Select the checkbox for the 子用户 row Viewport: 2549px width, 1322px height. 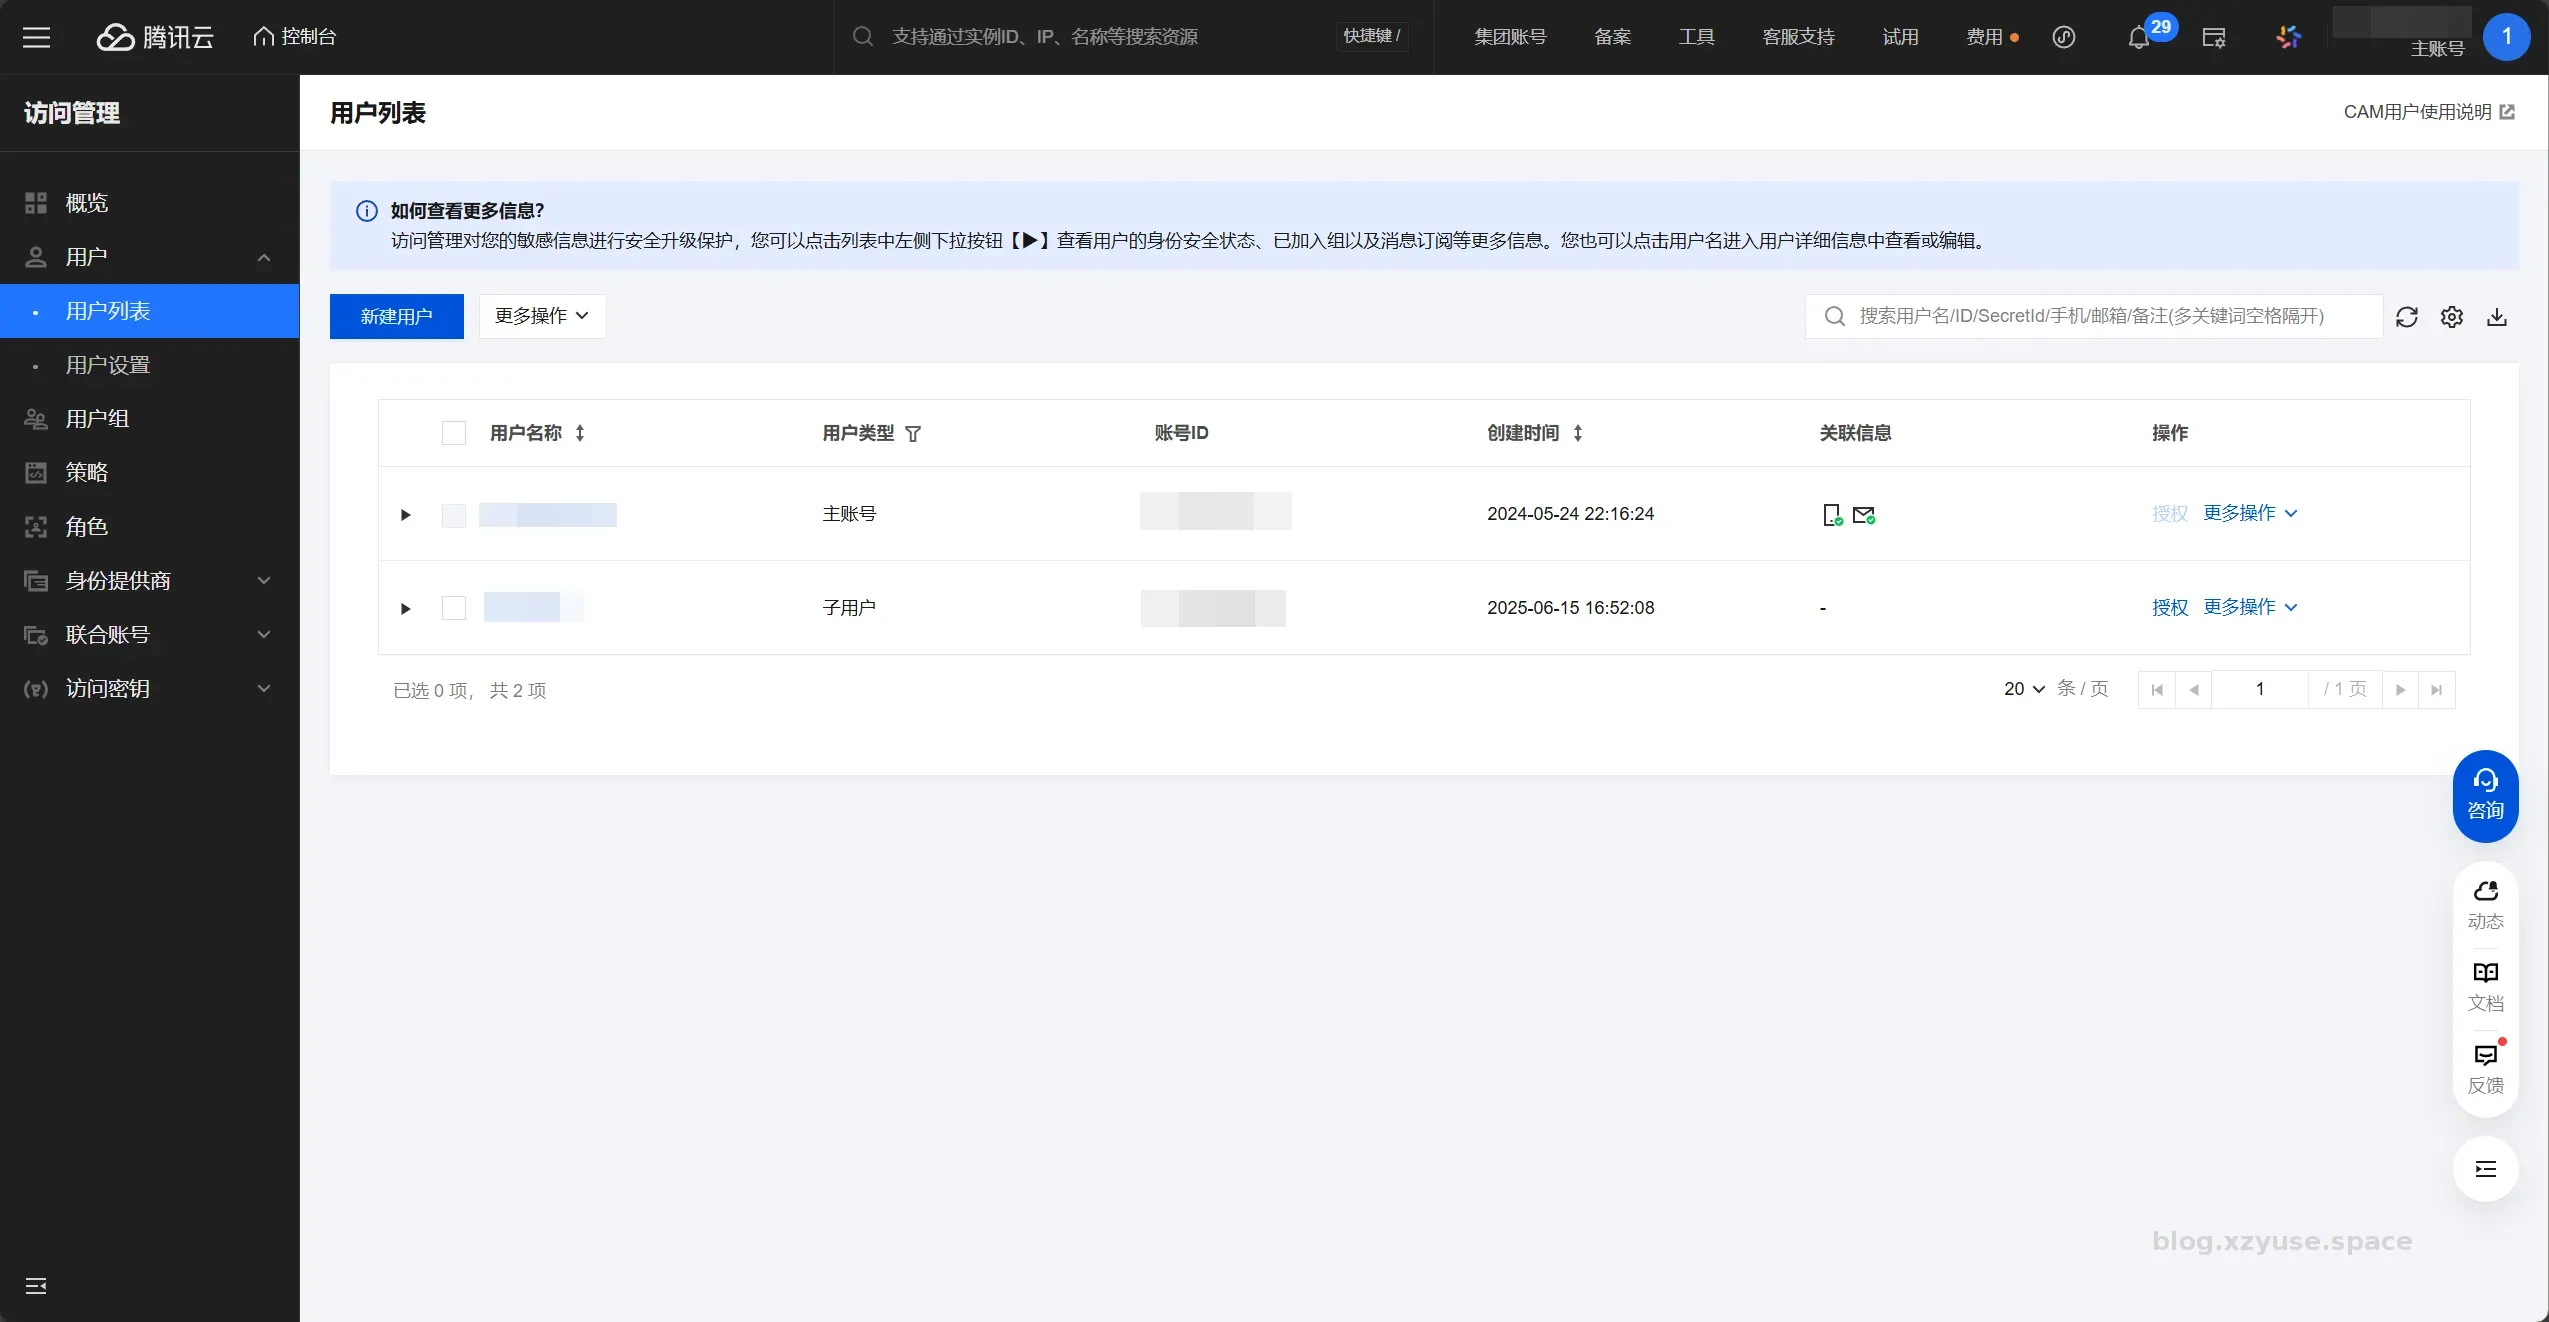[x=454, y=608]
